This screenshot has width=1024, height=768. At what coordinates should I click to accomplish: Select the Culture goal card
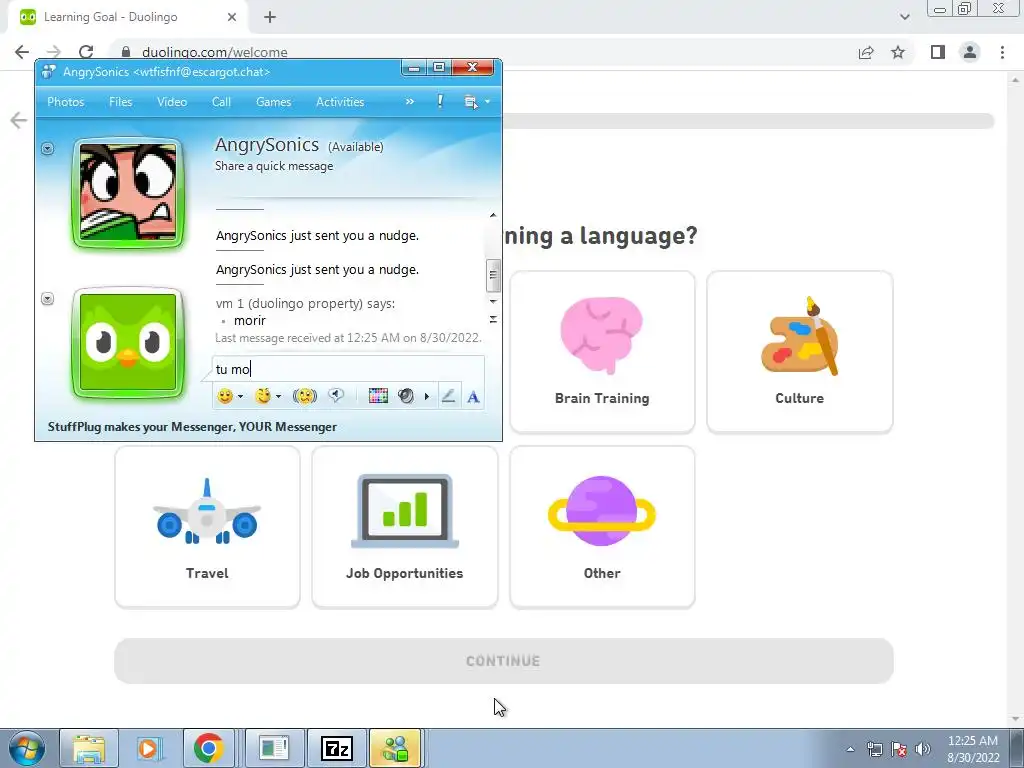[x=799, y=352]
